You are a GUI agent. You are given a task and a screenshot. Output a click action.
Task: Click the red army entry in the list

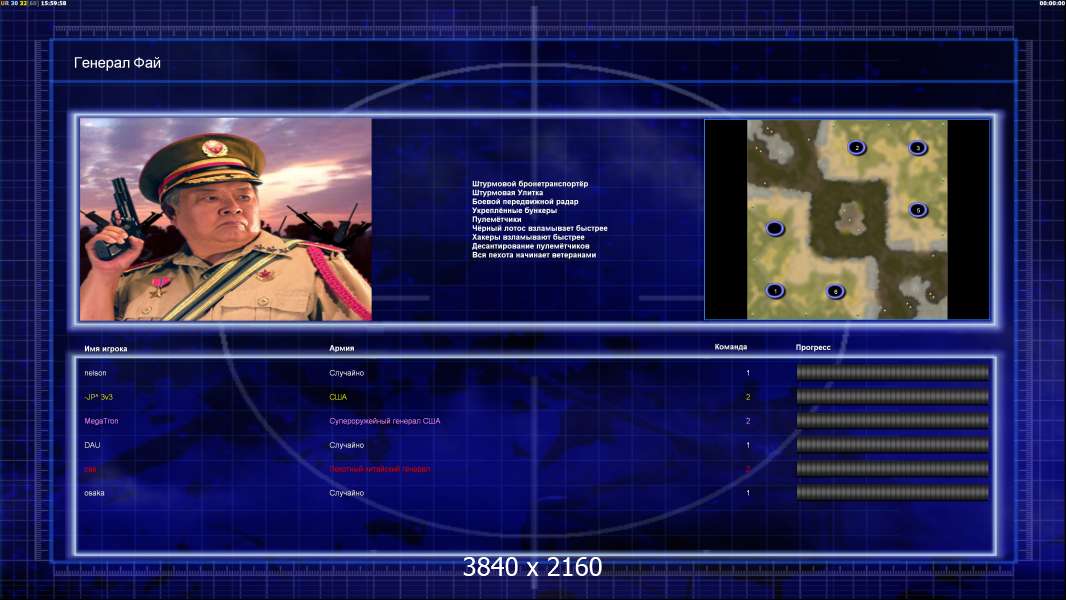point(379,469)
